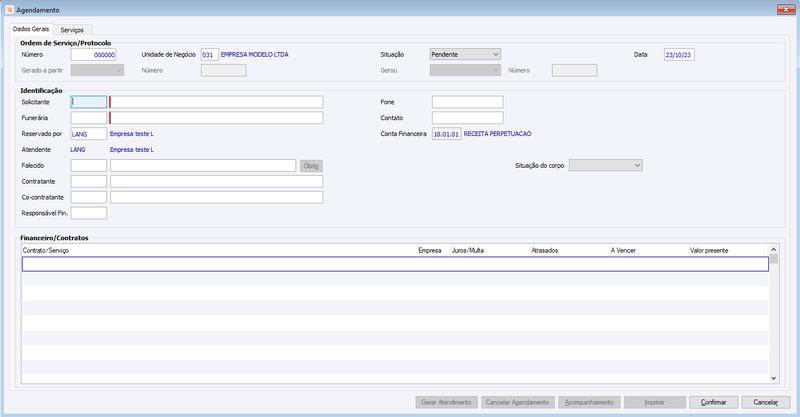Click the Contrato/Serviço column header
The width and height of the screenshot is (800, 417).
(x=219, y=251)
